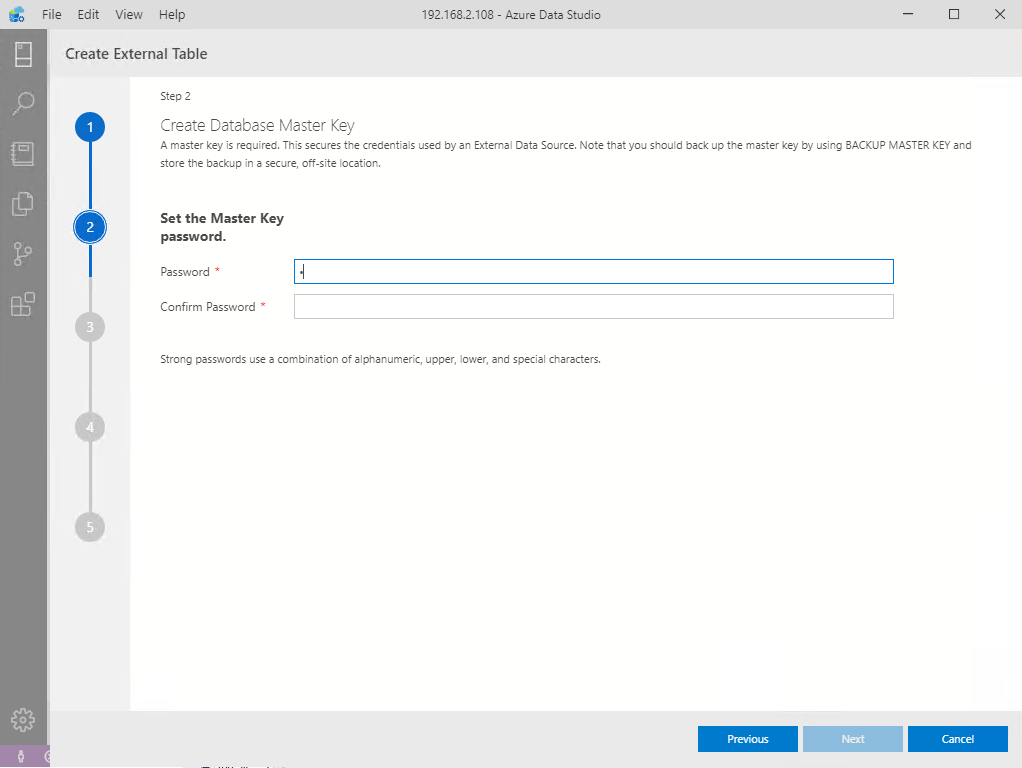1022x768 pixels.
Task: Open the Explorer files icon
Action: [x=23, y=204]
